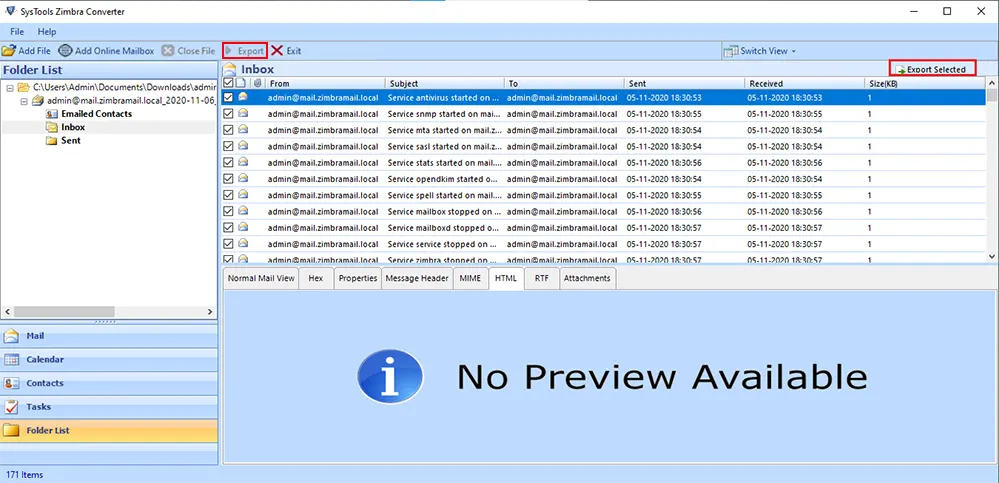The image size is (999, 483).
Task: Click folder tree scroll-left arrow
Action: coord(7,312)
